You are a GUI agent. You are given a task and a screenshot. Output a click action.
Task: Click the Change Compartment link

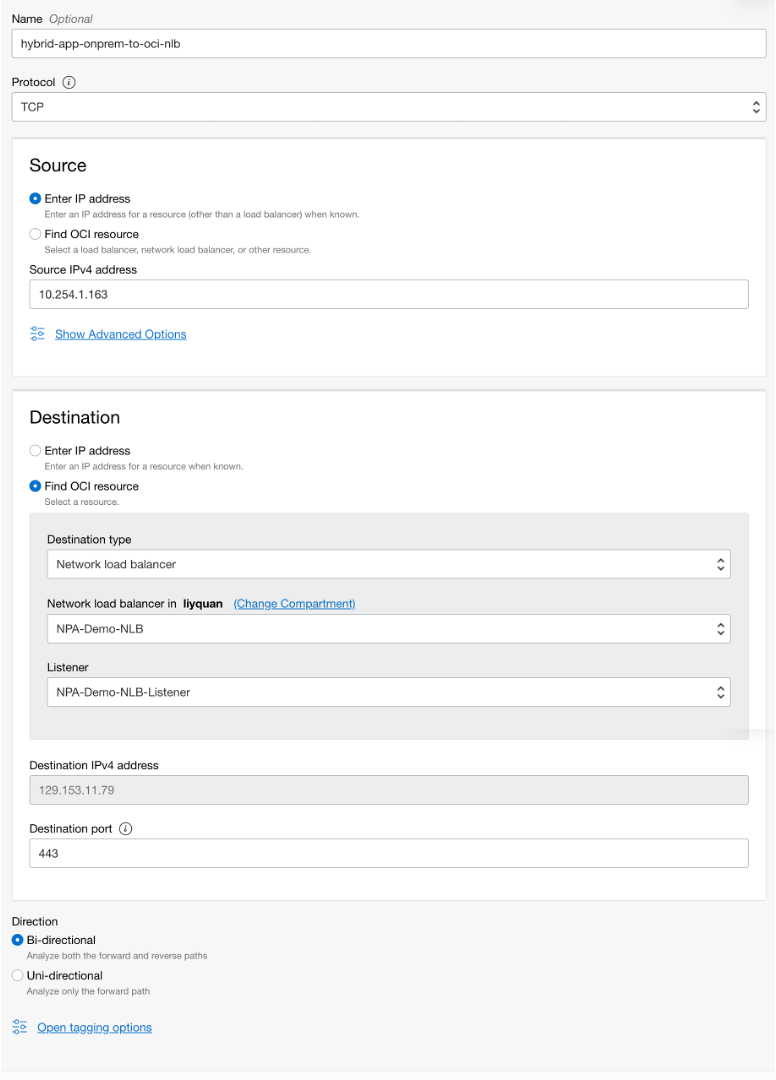[294, 603]
